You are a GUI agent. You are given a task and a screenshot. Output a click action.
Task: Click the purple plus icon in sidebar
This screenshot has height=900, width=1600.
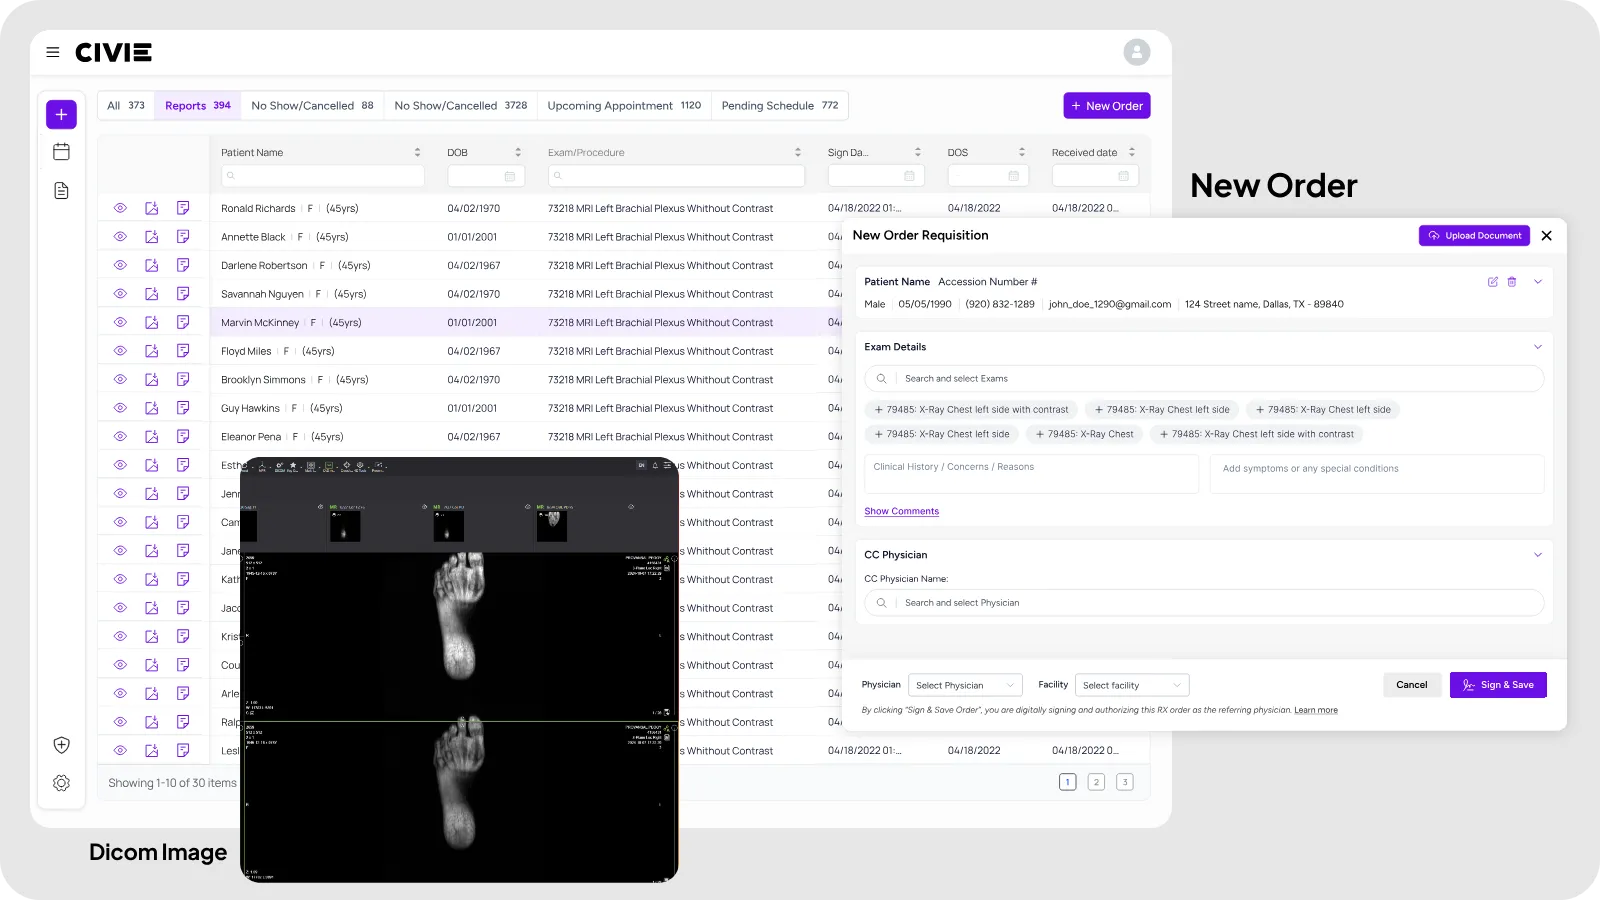[61, 114]
